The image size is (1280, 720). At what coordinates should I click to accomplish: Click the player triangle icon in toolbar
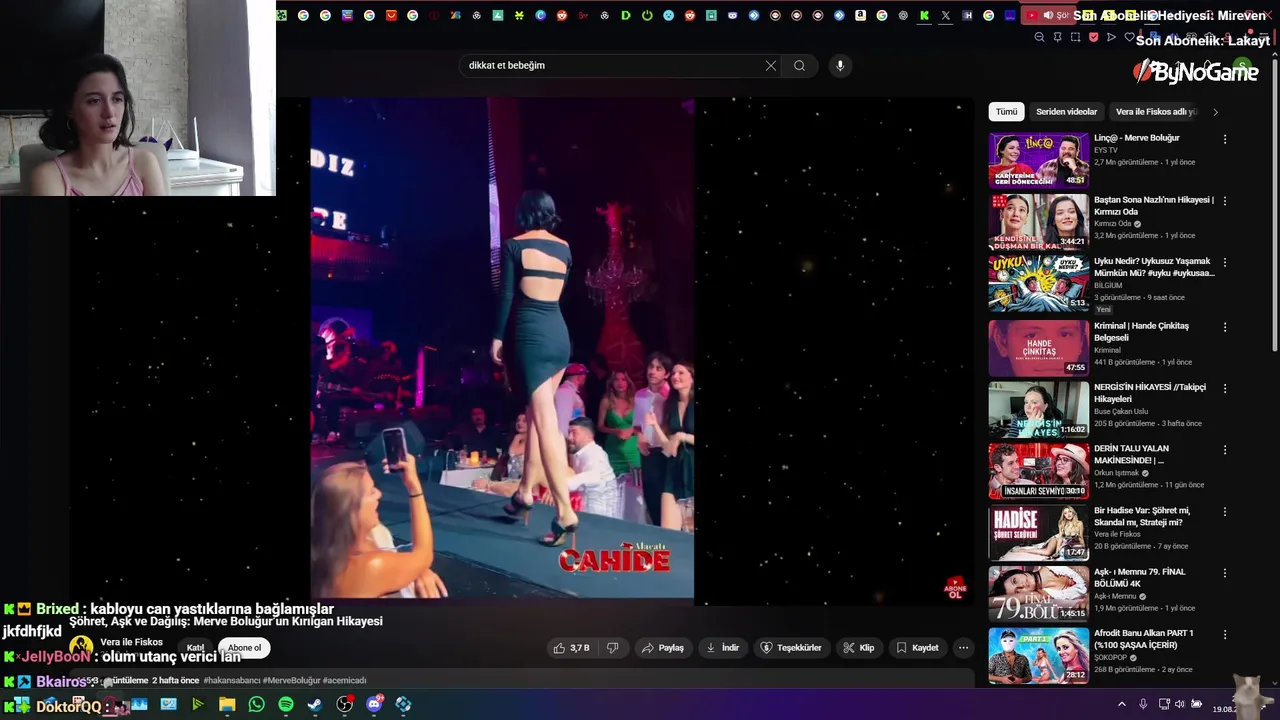point(1111,37)
